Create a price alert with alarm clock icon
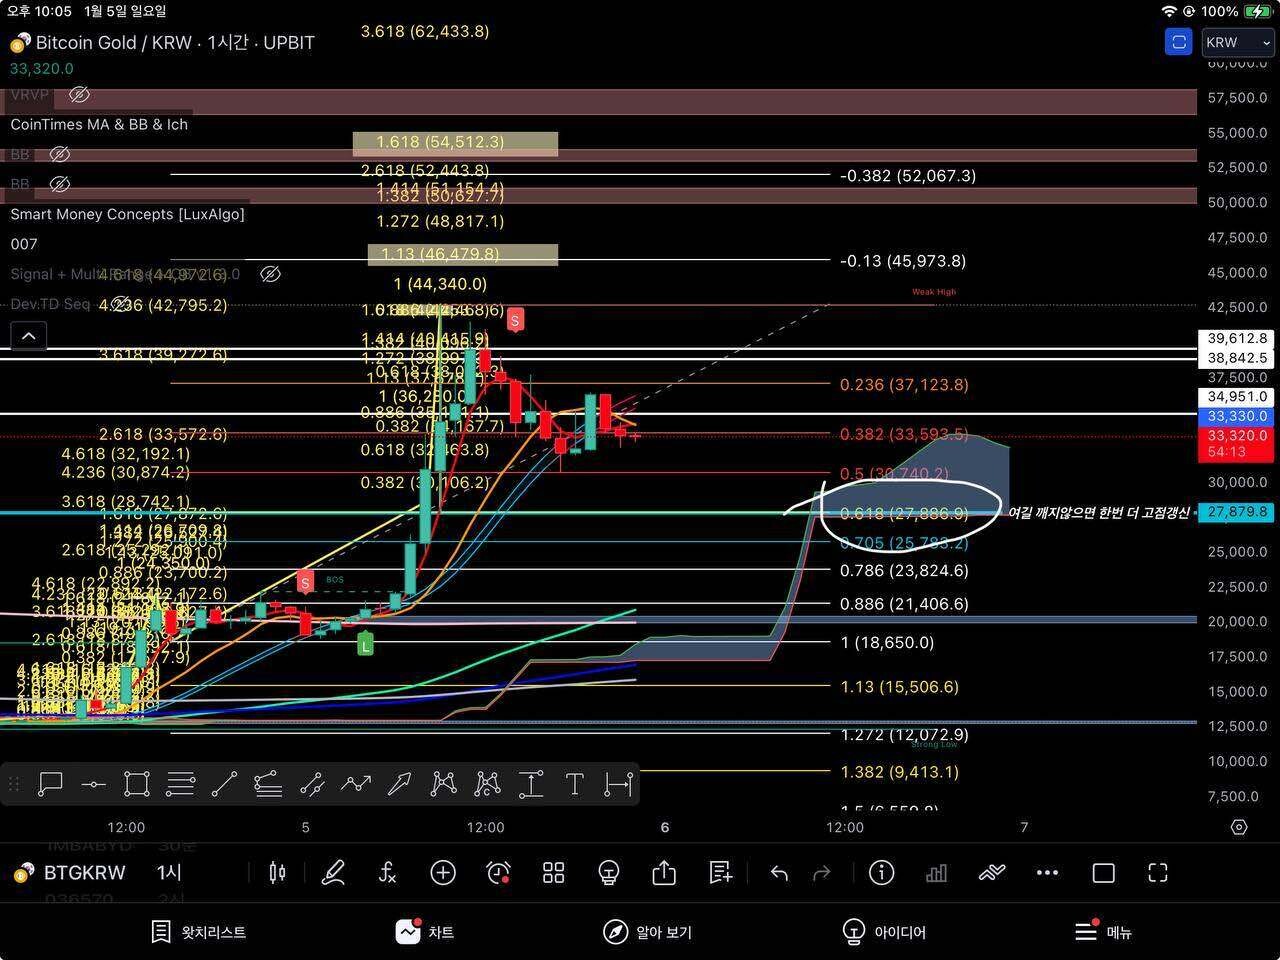Image resolution: width=1280 pixels, height=960 pixels. pyautogui.click(x=498, y=873)
